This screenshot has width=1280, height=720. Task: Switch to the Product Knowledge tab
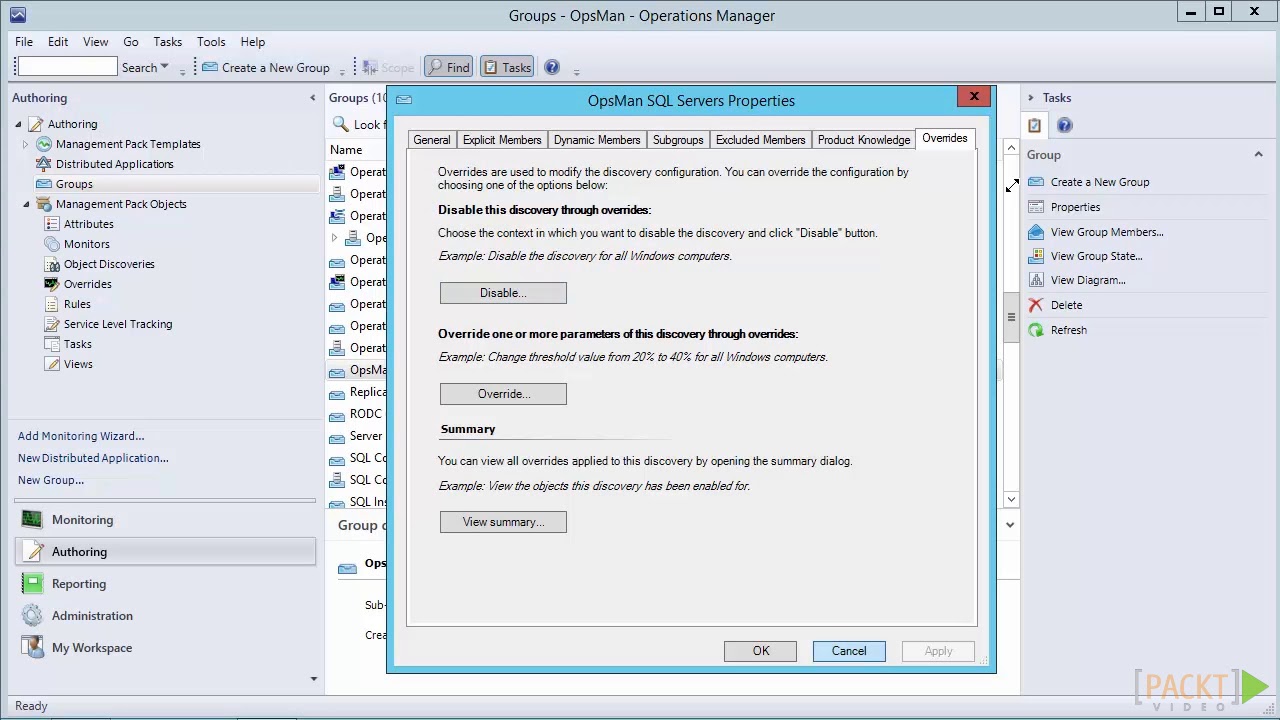tap(864, 140)
